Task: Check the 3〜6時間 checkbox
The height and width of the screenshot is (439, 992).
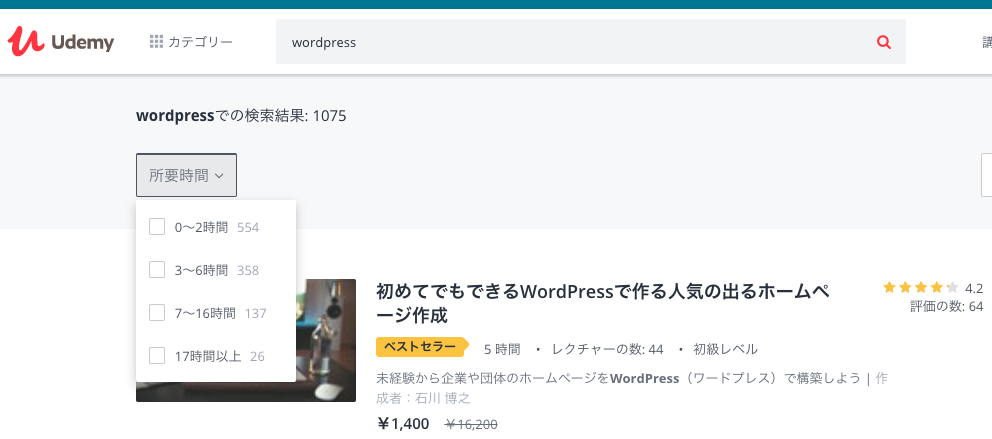Action: pos(157,269)
